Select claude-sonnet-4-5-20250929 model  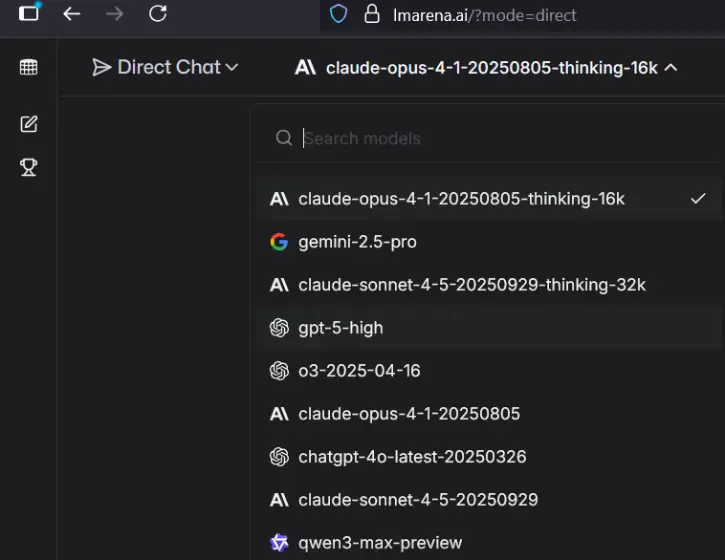coord(488,500)
